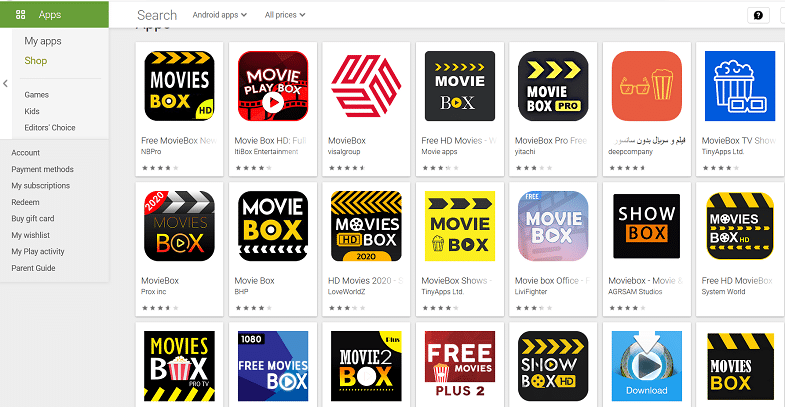Open the Movie2 Box Plus icon
Image resolution: width=785 pixels, height=407 pixels.
[366, 366]
